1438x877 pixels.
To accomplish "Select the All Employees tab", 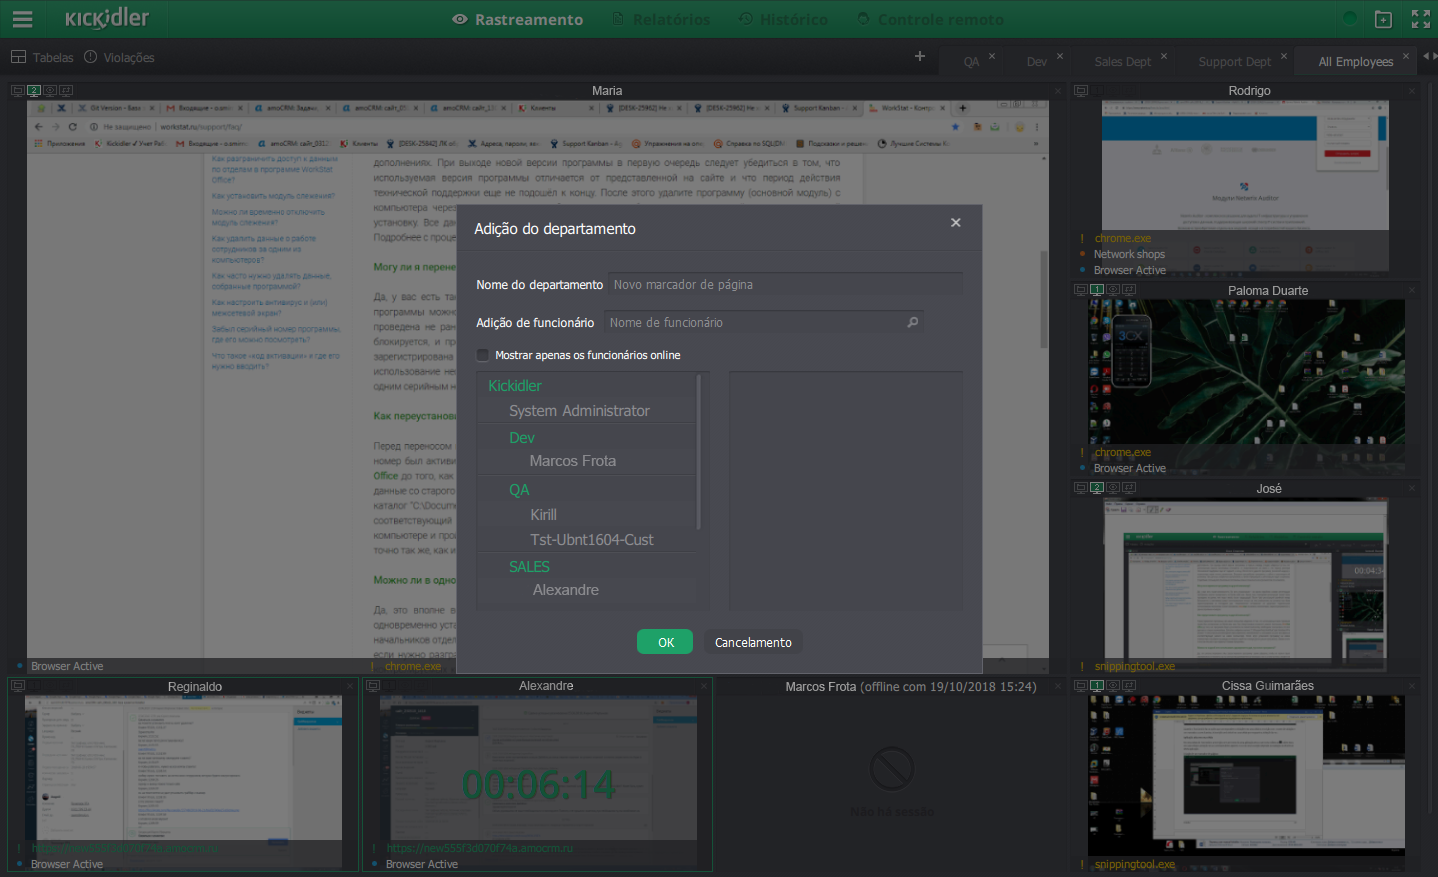I will pos(1355,61).
